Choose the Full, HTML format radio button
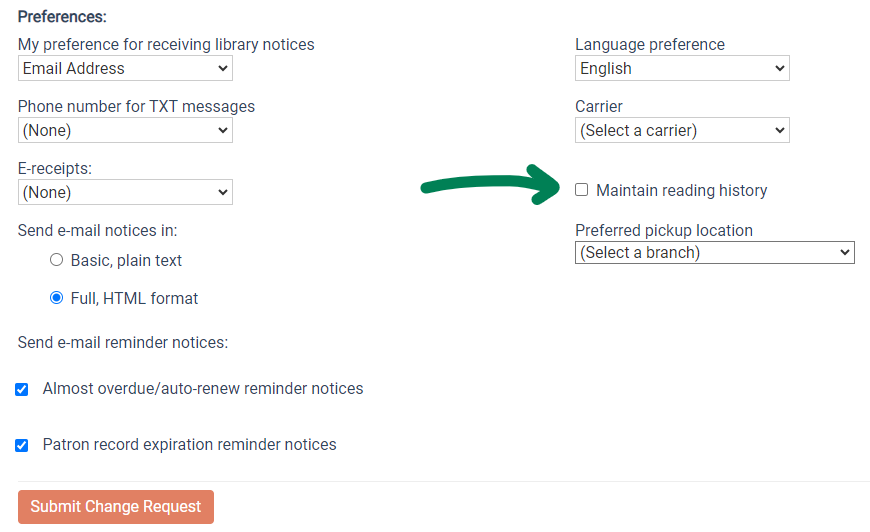Screen dimensions: 870x532 point(57,298)
